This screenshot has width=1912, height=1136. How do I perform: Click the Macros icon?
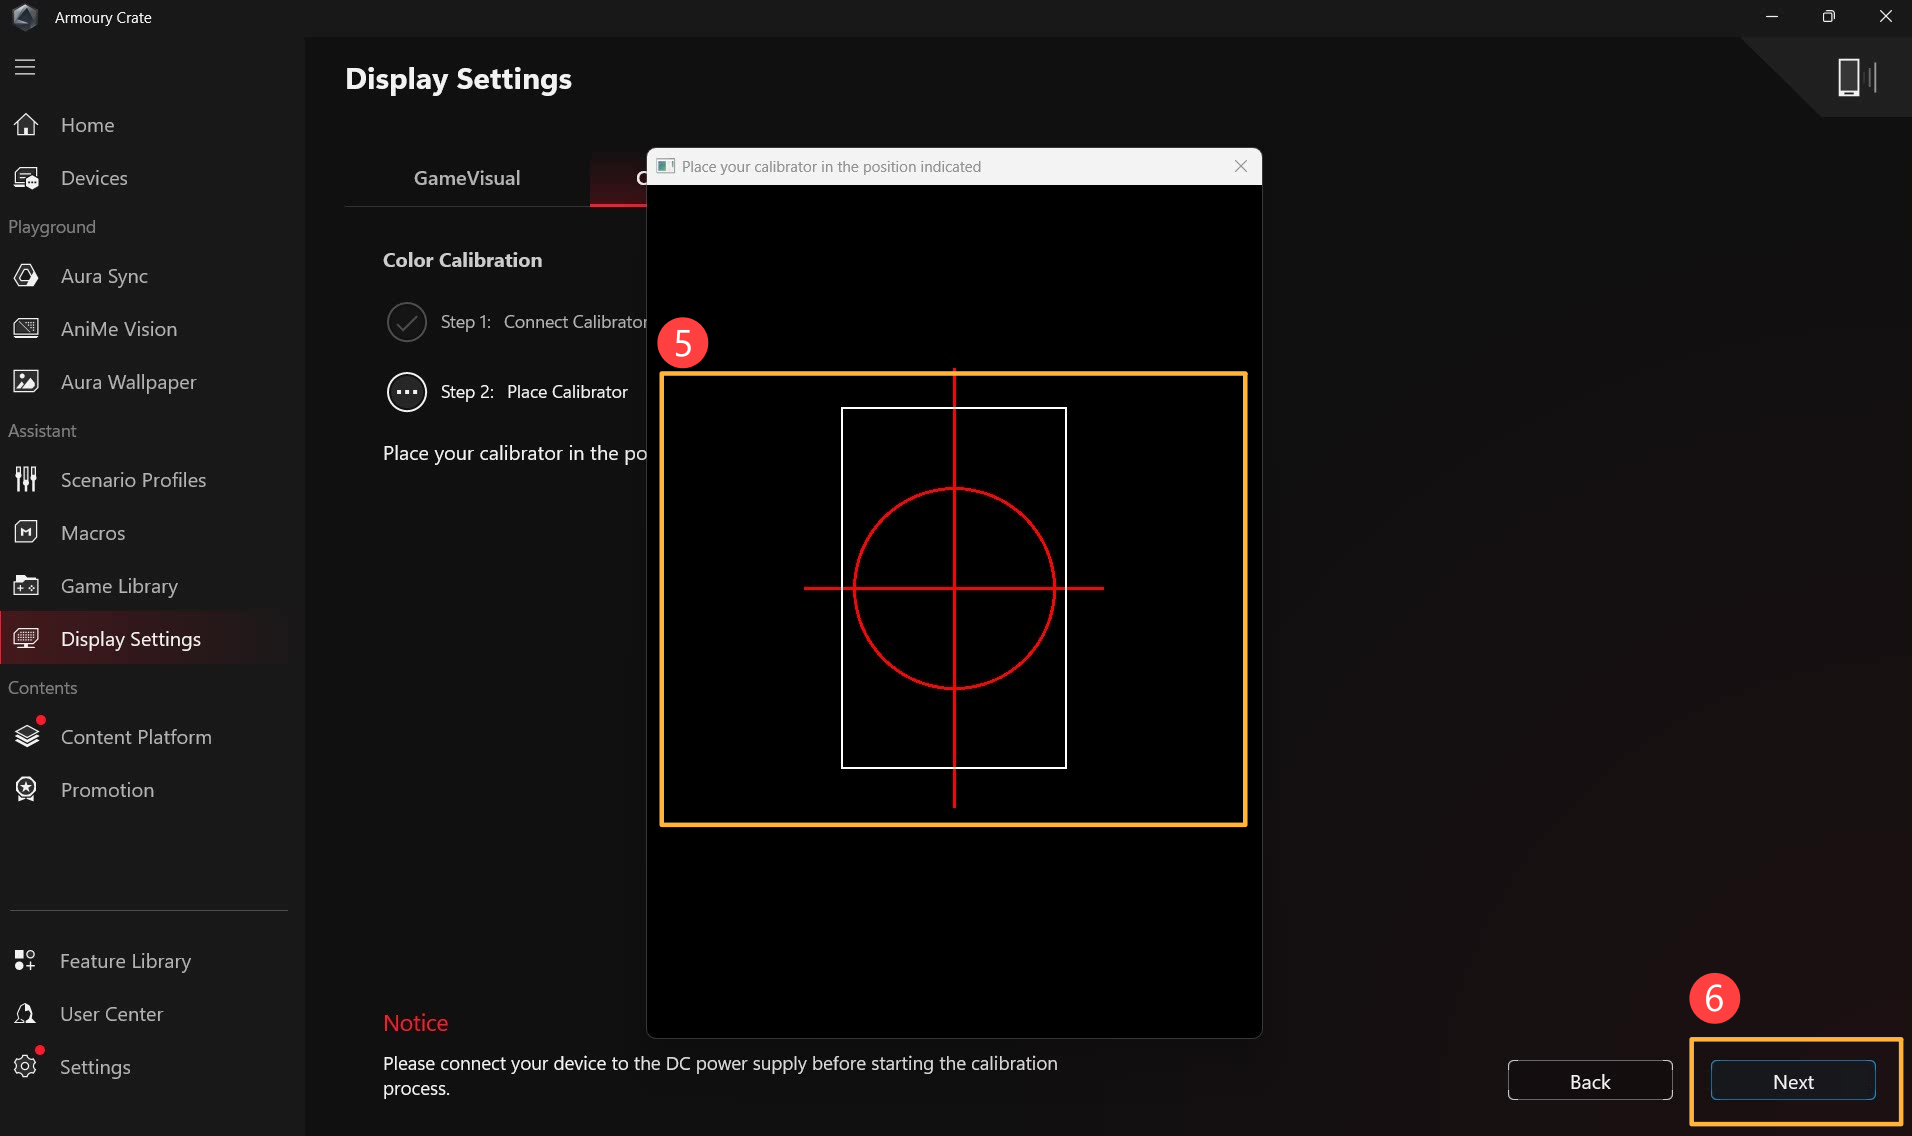26,533
